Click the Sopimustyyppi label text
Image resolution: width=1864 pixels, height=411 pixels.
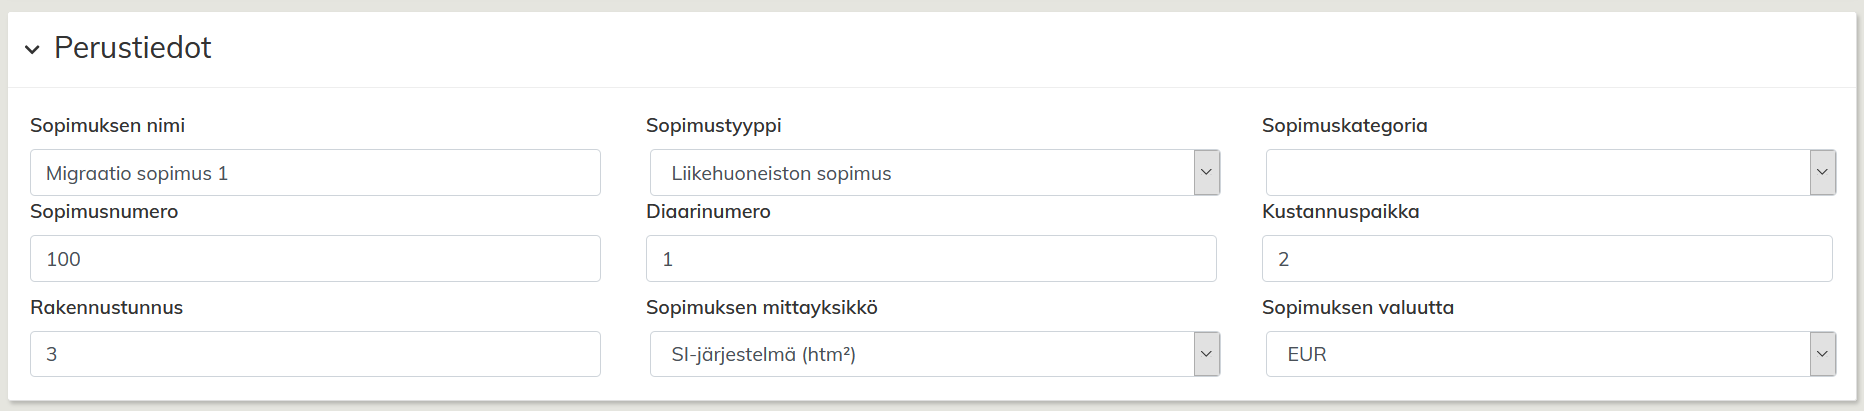pyautogui.click(x=713, y=126)
